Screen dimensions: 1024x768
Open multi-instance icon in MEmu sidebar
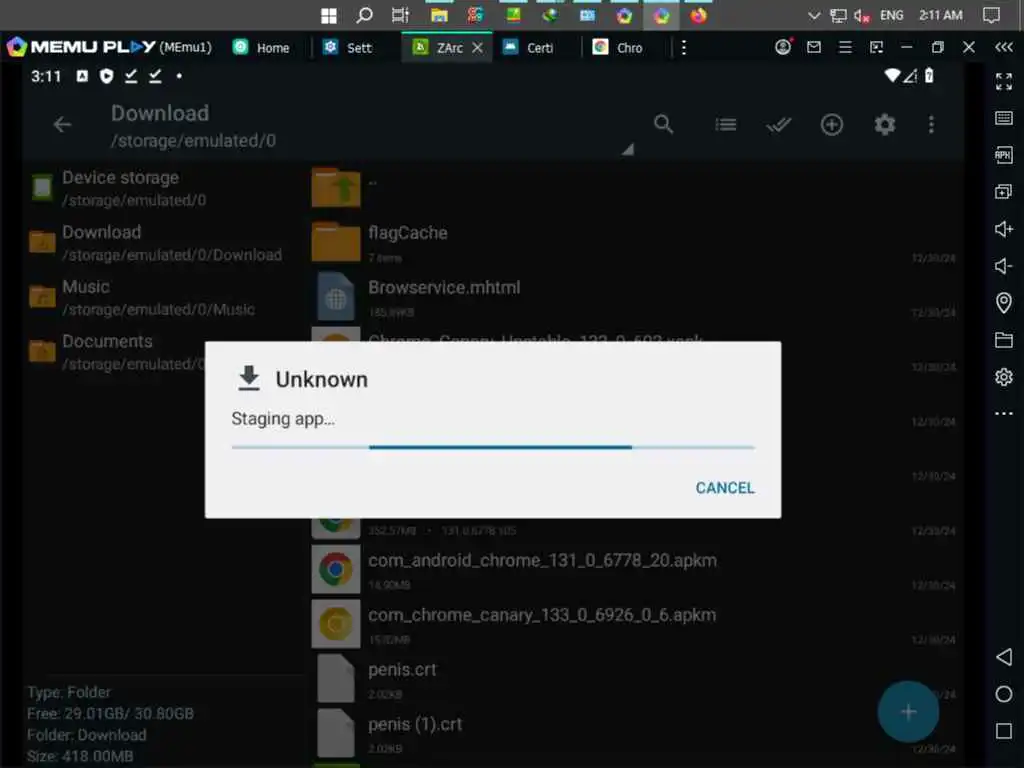pos(1004,191)
